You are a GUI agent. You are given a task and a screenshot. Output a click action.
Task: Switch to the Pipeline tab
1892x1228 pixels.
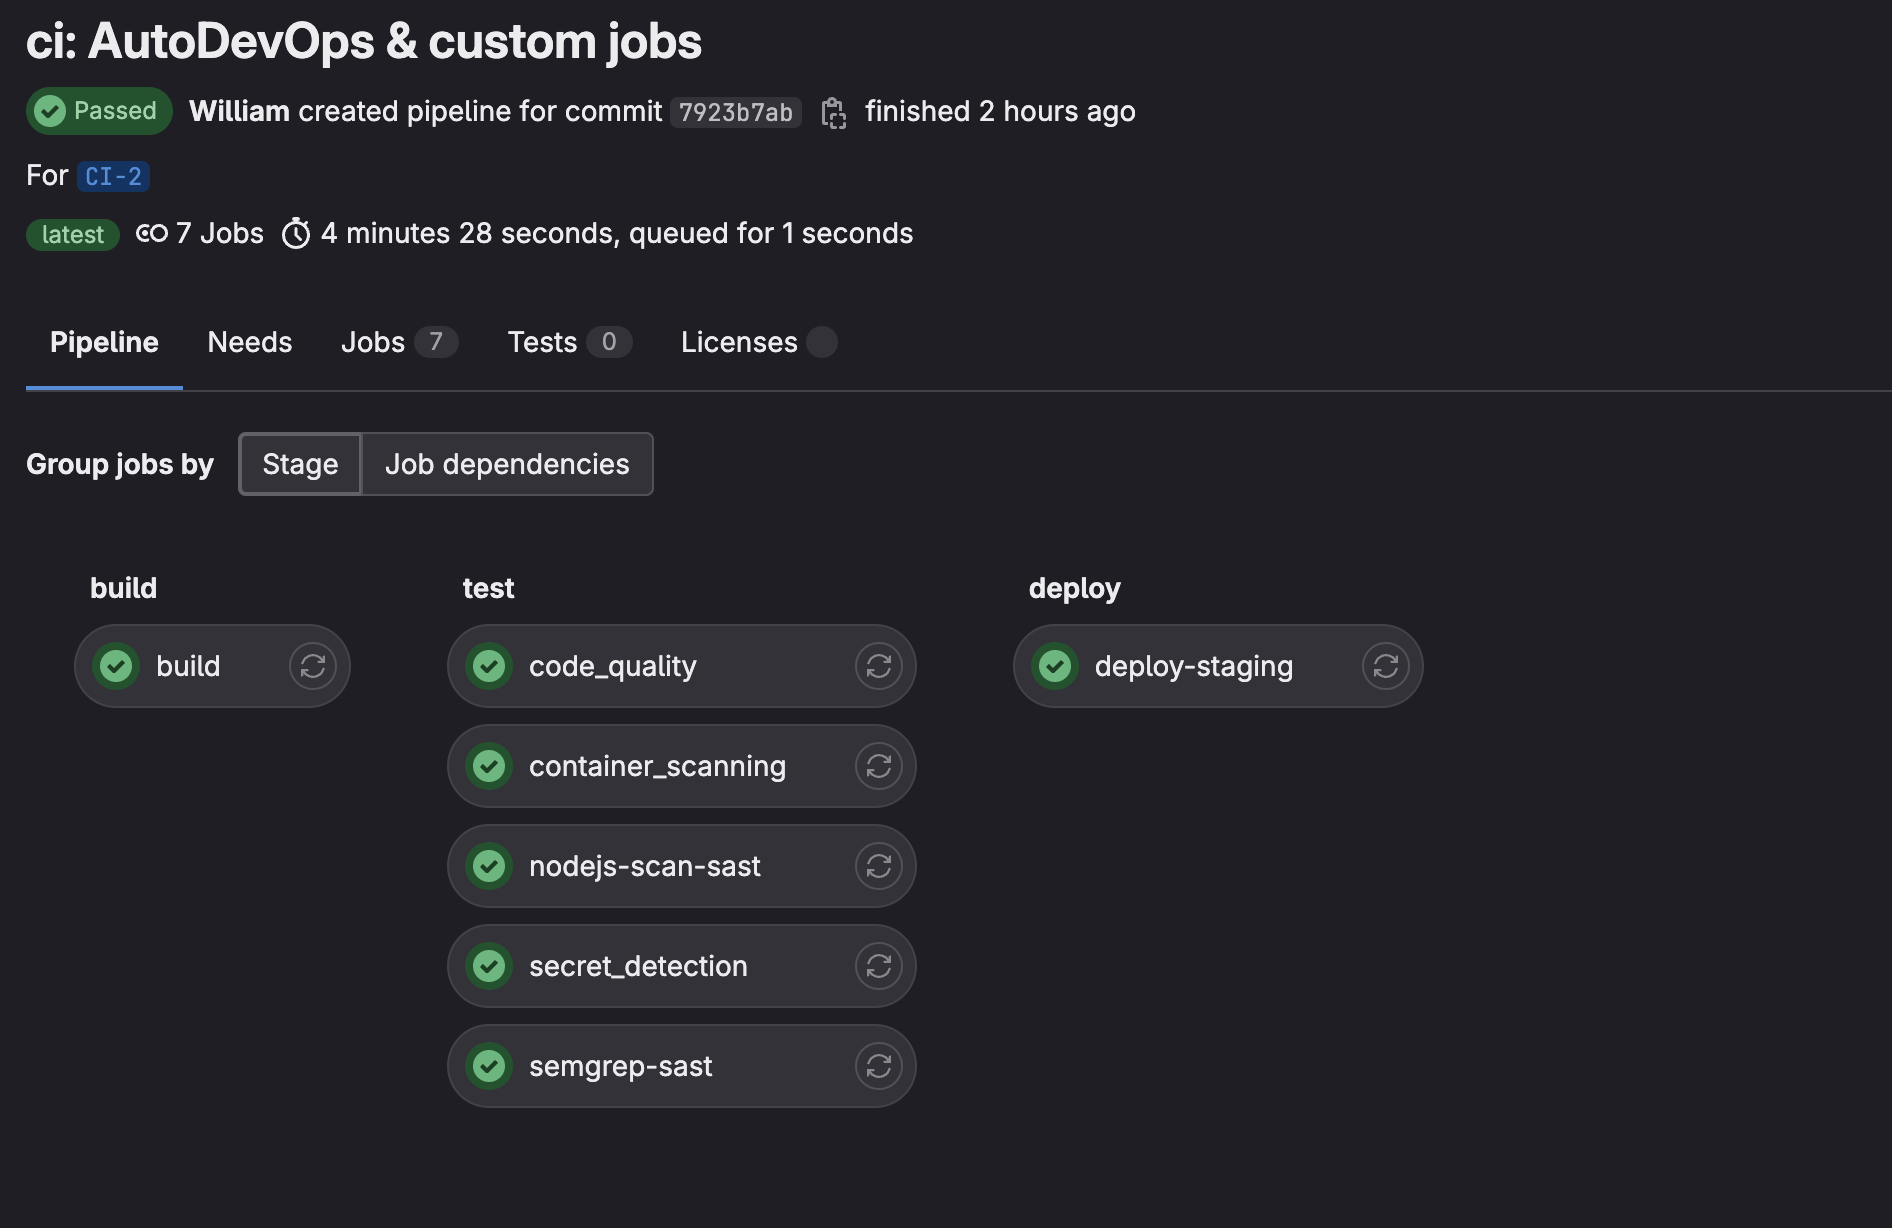pos(104,342)
